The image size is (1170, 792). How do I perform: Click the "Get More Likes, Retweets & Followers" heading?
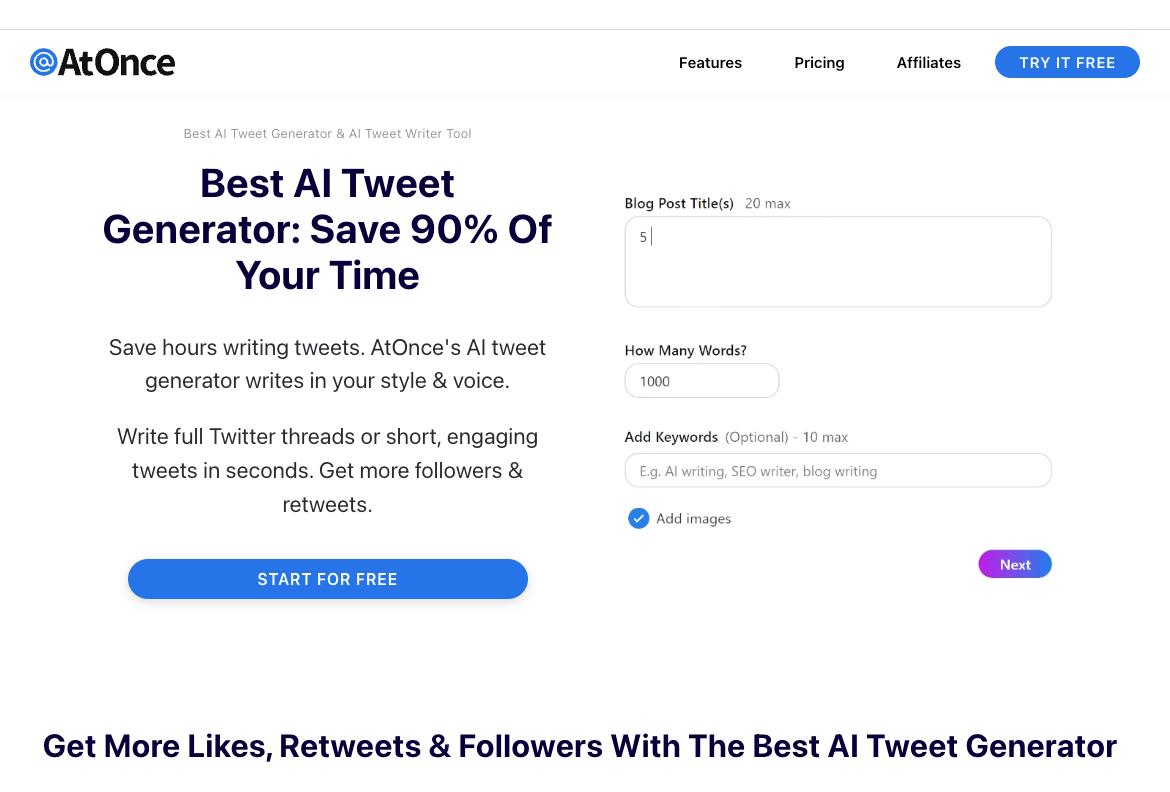click(x=579, y=746)
